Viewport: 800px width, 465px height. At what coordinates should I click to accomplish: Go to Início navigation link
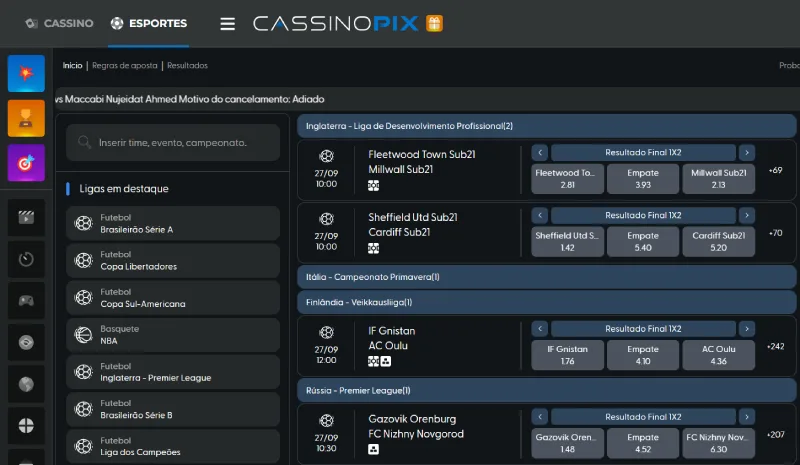(72, 65)
